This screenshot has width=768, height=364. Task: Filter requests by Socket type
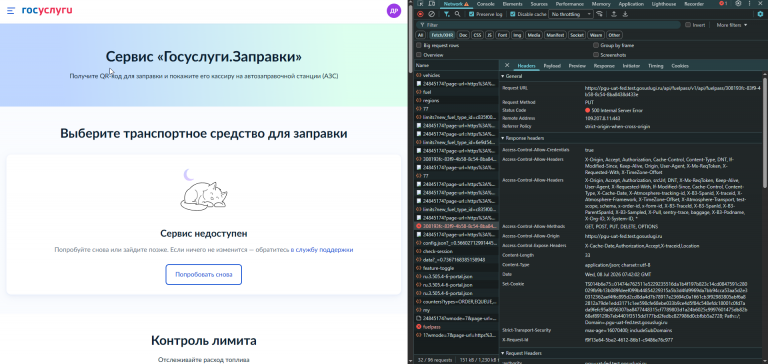pyautogui.click(x=576, y=35)
